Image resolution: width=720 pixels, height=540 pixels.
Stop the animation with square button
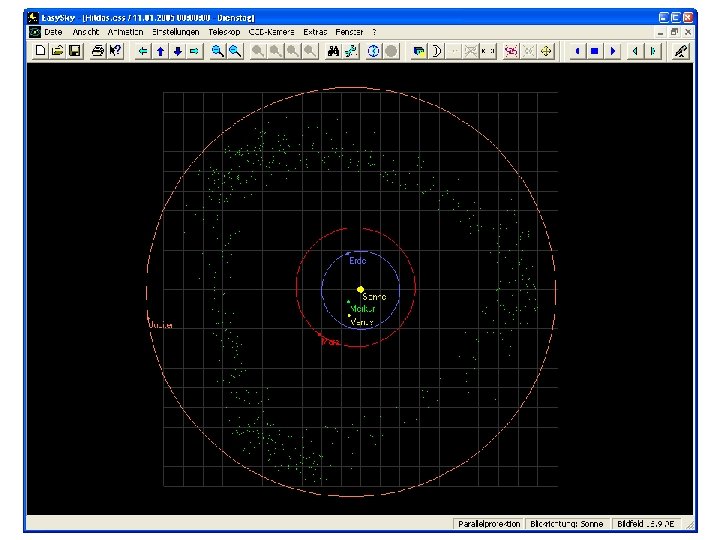click(x=594, y=50)
